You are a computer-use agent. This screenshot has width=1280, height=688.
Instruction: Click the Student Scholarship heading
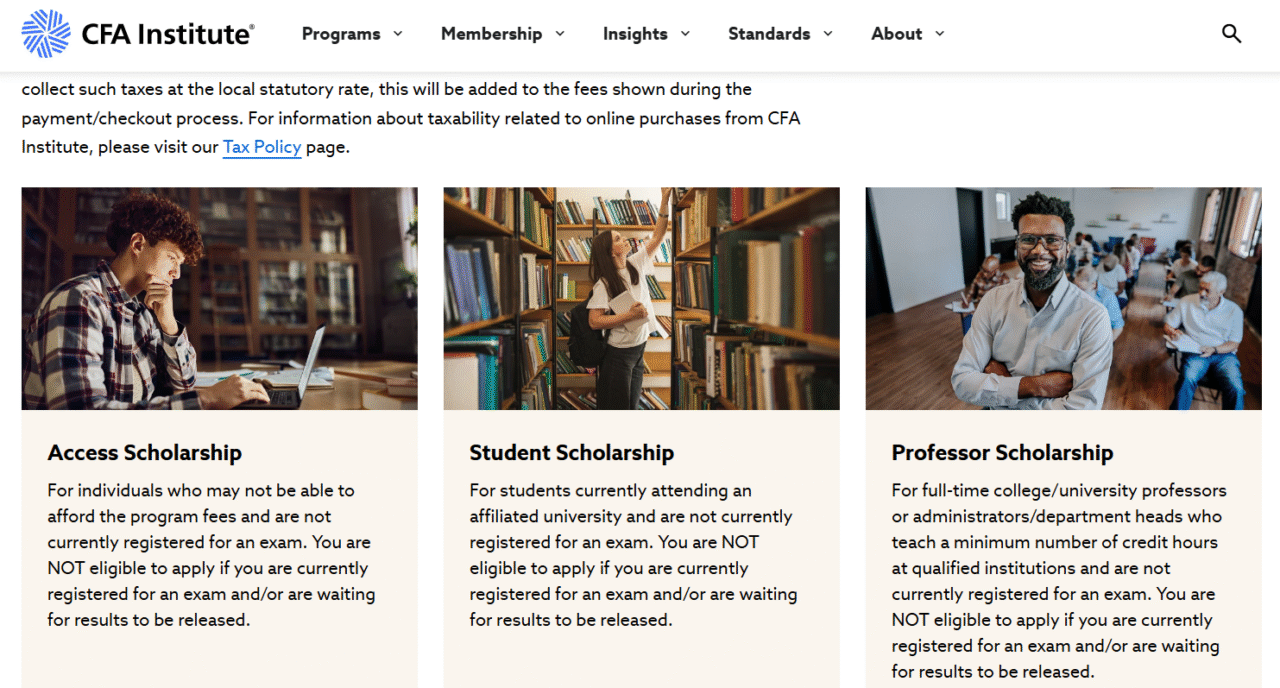571,453
